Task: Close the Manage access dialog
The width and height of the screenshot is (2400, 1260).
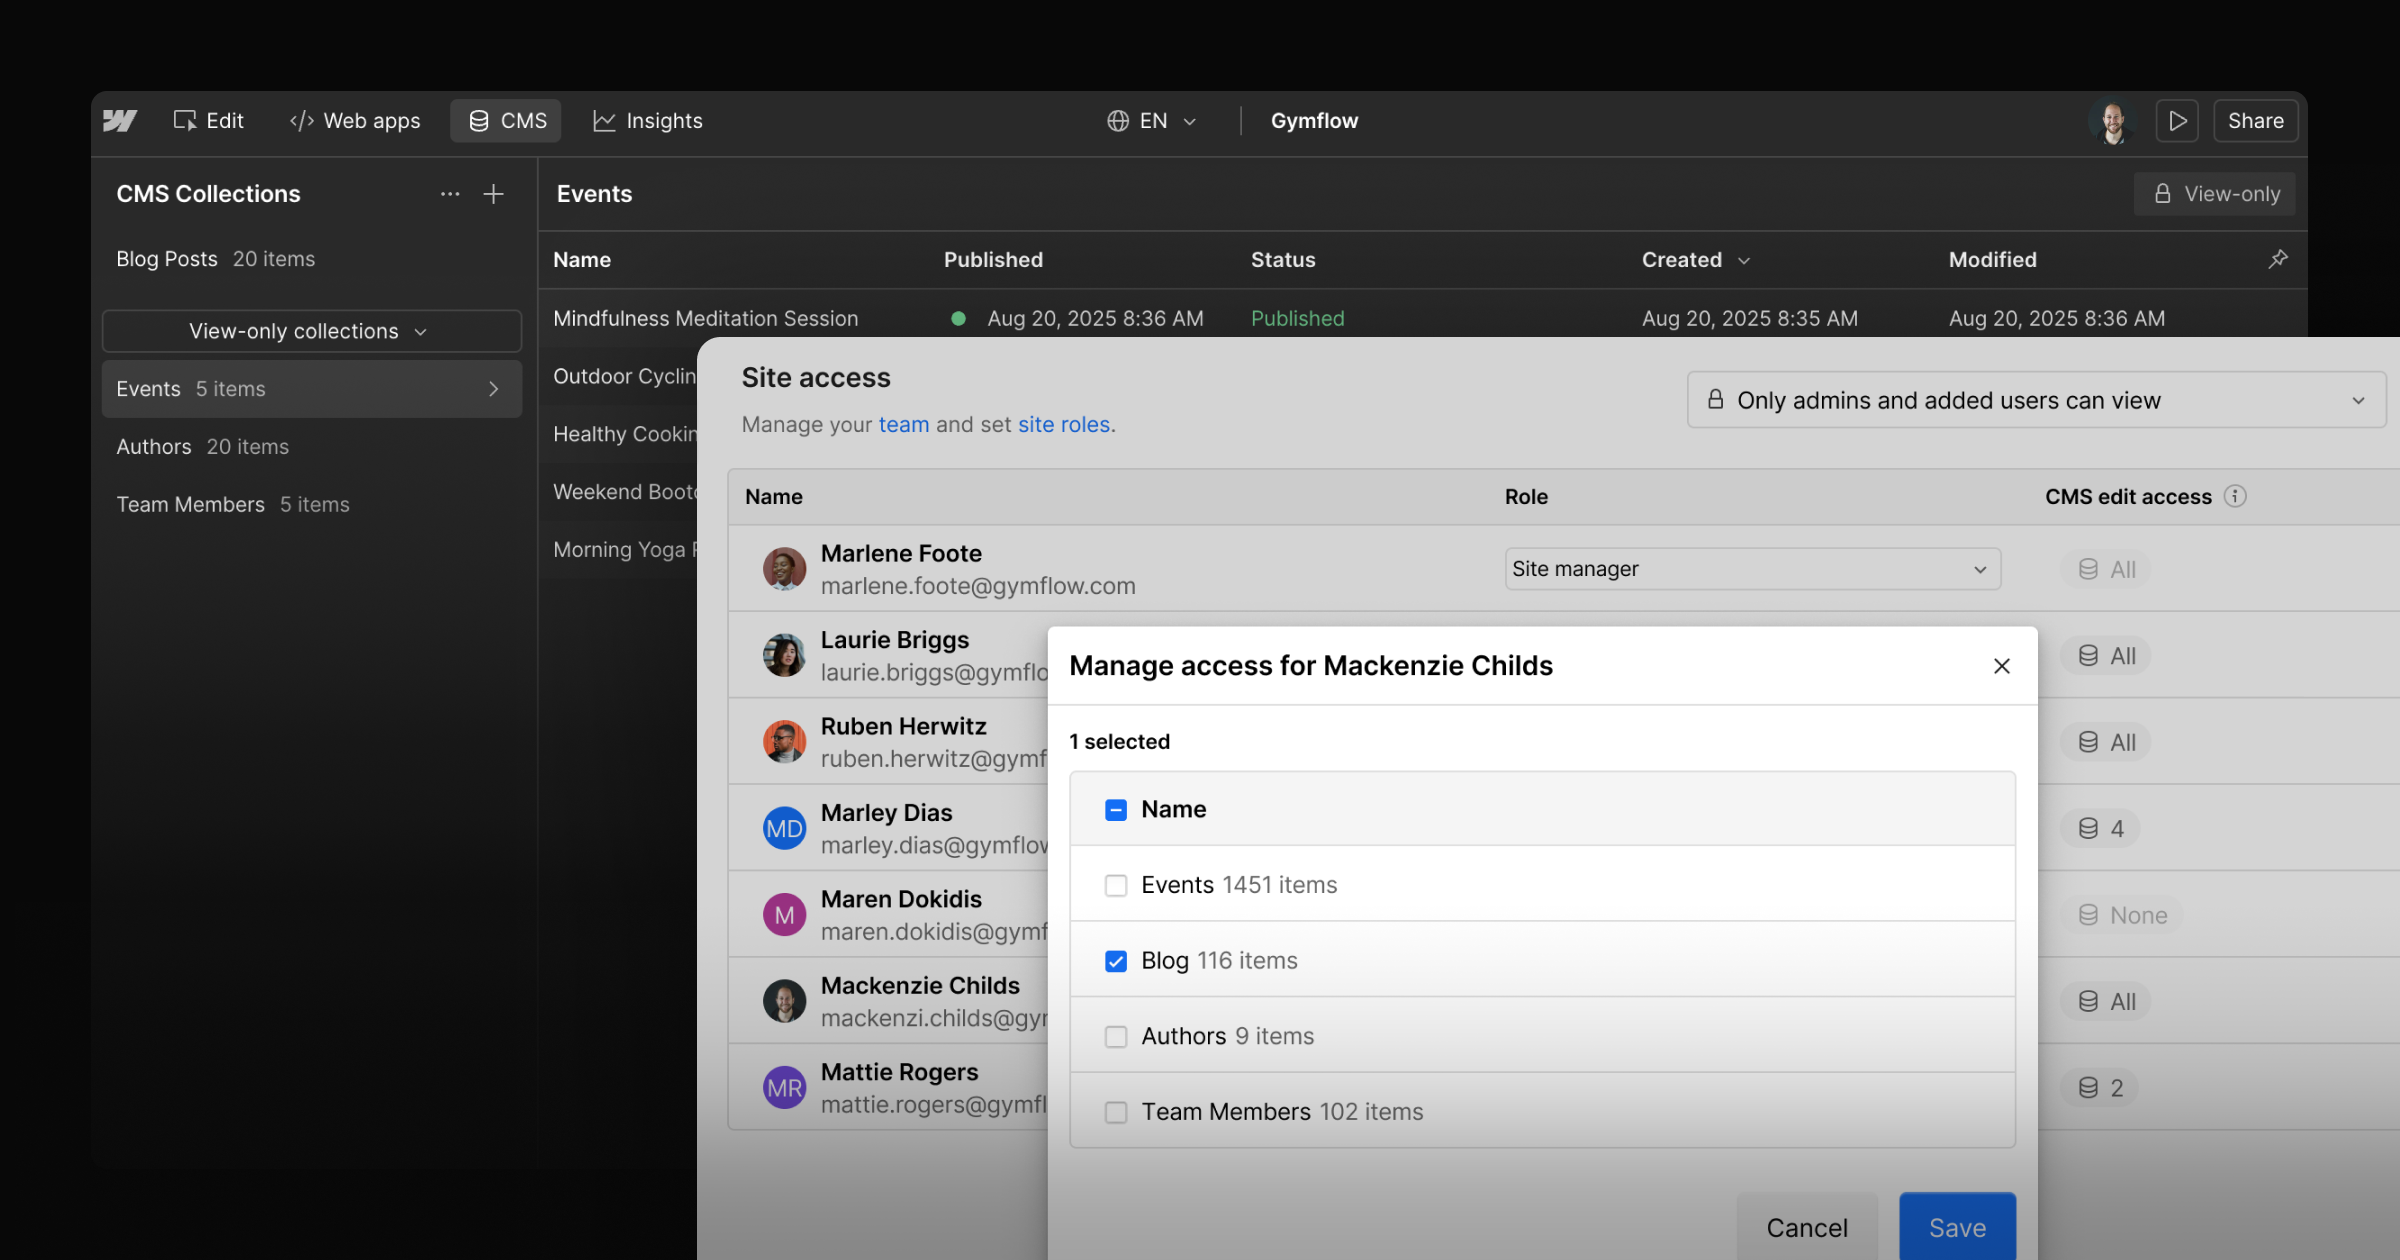Action: coord(2001,666)
